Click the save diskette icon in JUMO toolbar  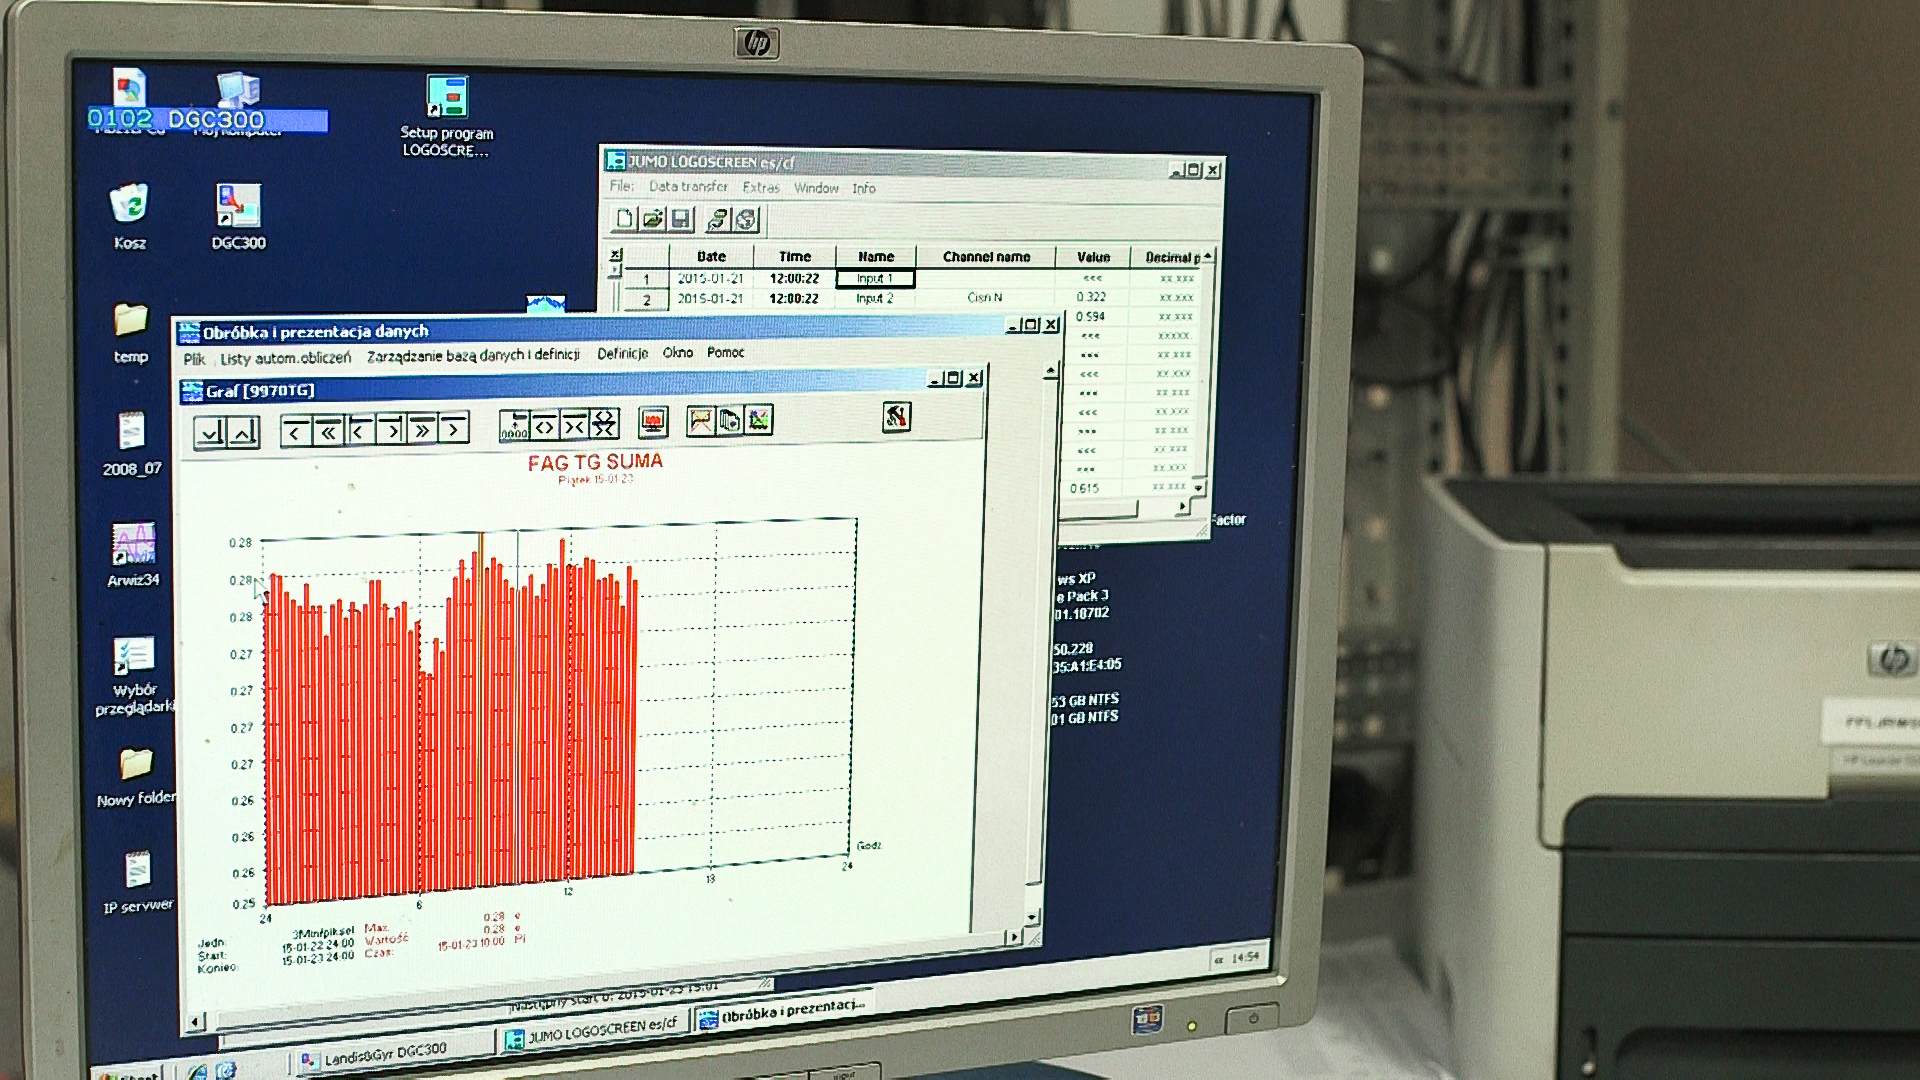(x=681, y=219)
